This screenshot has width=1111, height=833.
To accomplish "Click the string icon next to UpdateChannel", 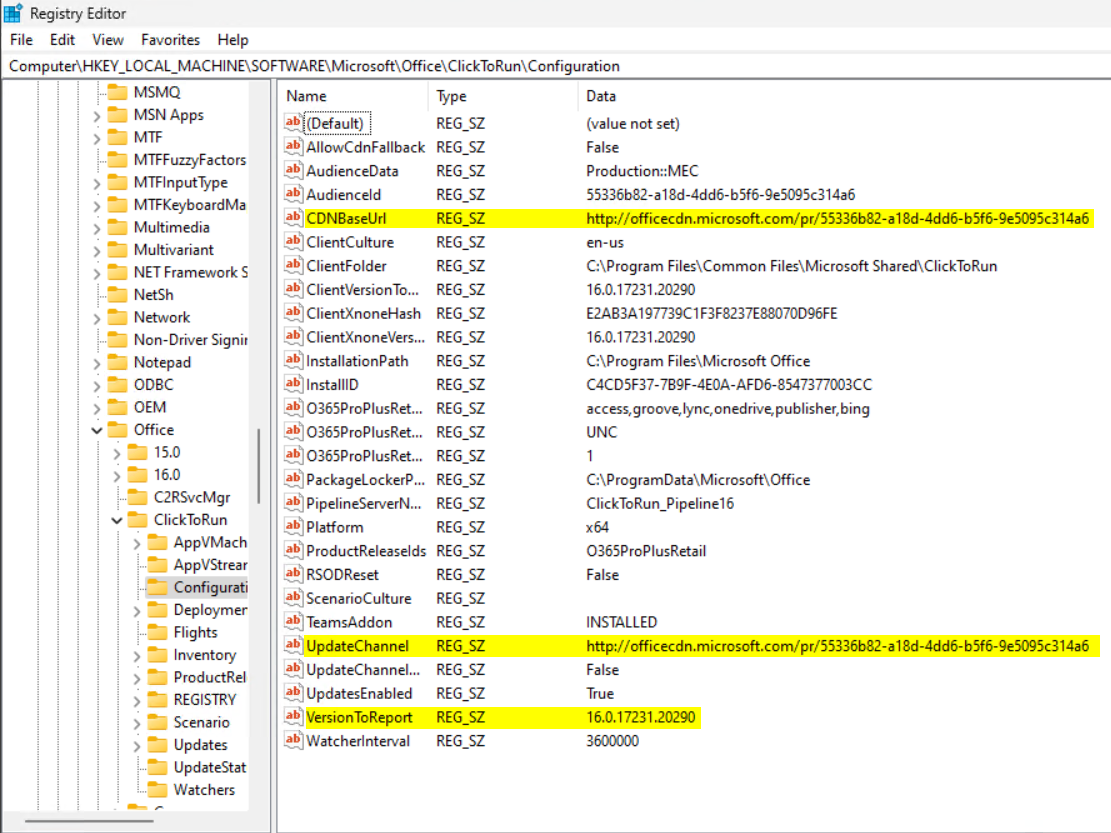I will click(293, 646).
